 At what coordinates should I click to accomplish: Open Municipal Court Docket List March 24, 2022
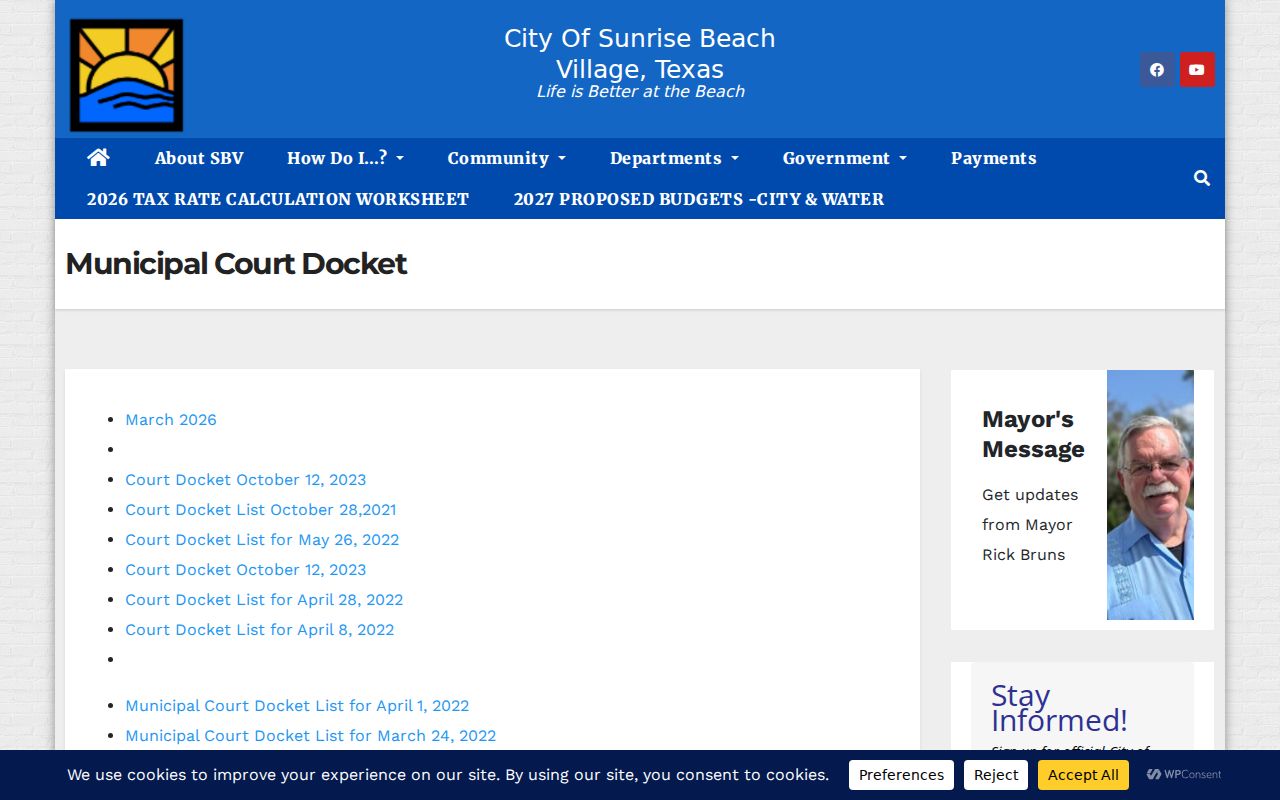click(310, 736)
